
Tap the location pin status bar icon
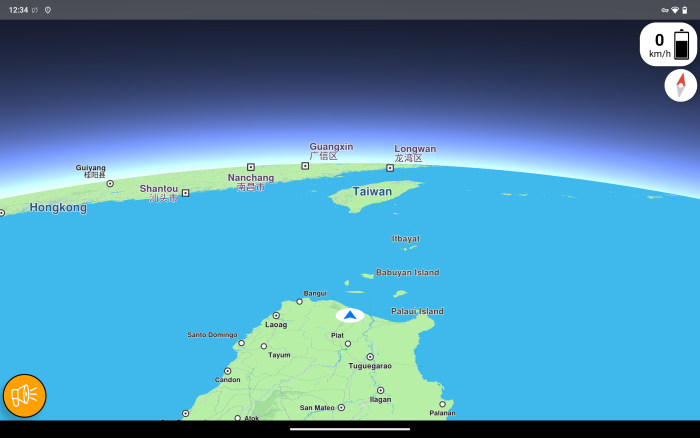pyautogui.click(x=47, y=10)
